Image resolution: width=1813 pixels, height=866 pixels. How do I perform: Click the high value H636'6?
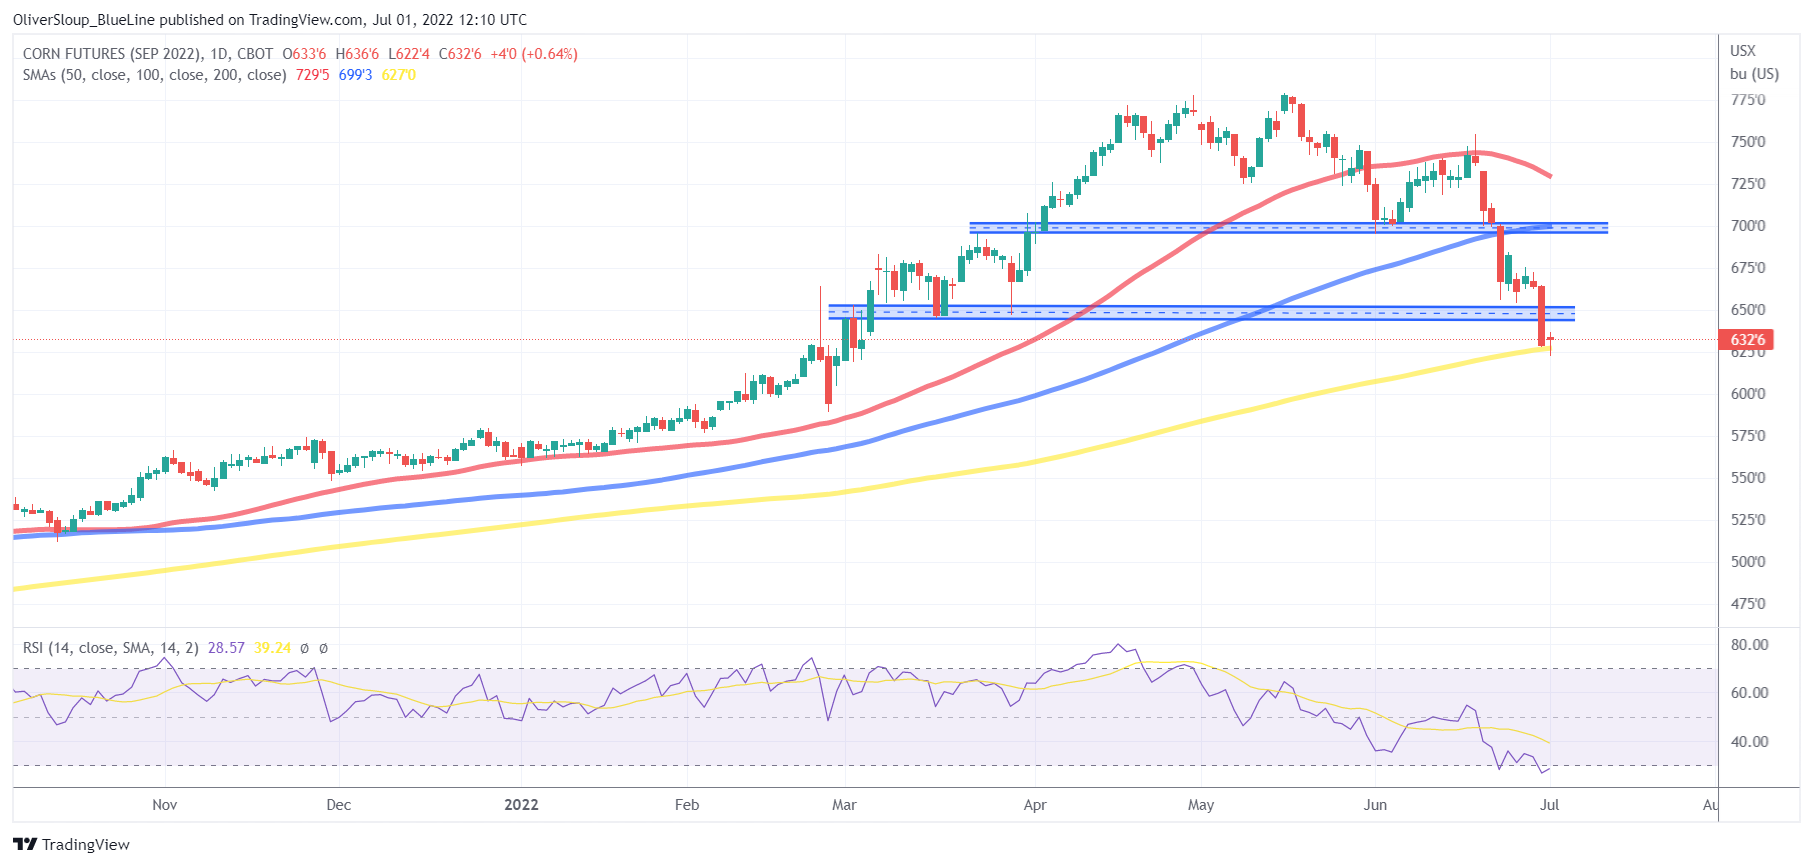(357, 54)
